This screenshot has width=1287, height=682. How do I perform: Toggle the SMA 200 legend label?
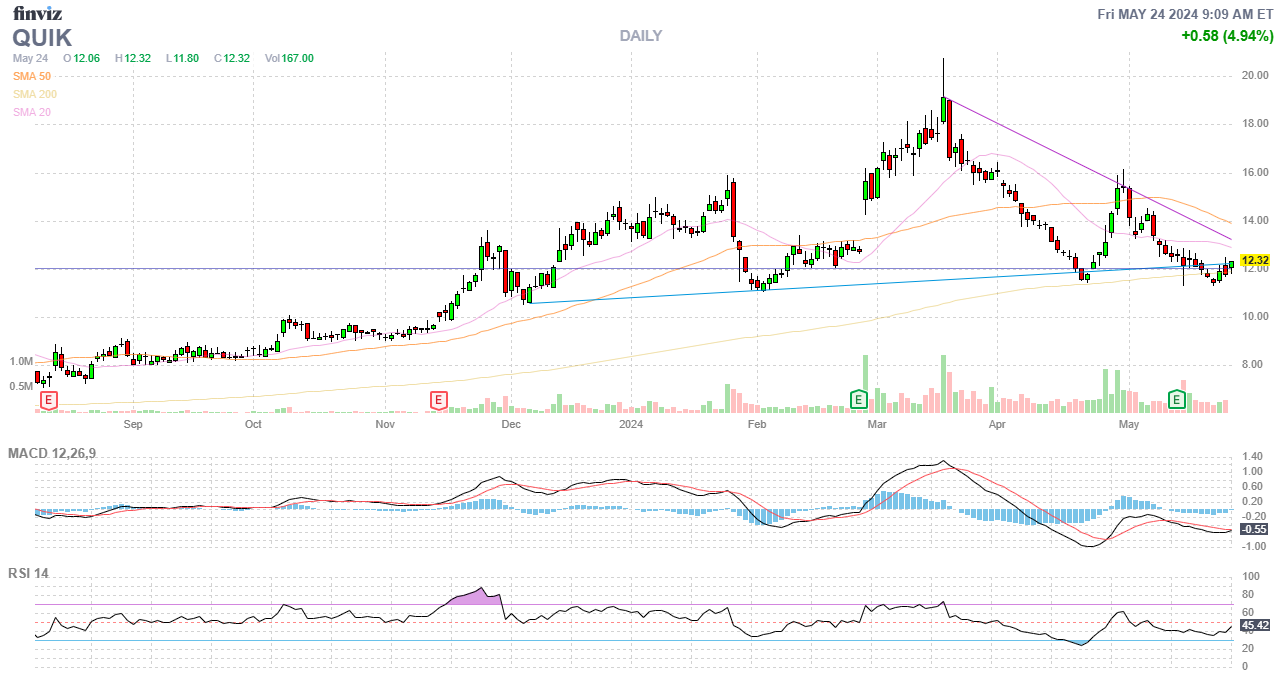tap(35, 94)
